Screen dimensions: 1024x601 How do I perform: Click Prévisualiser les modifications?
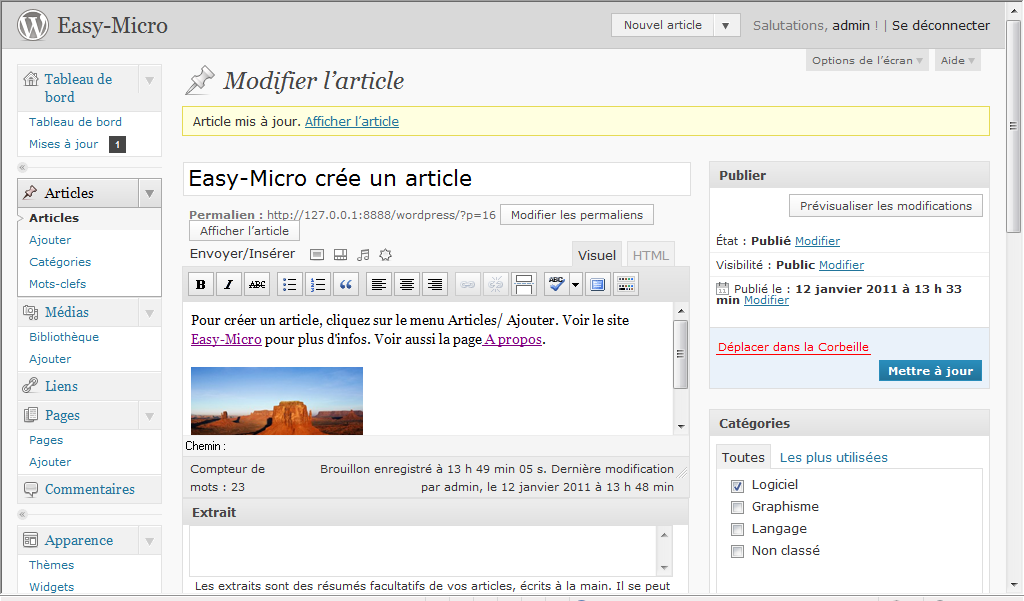tap(886, 206)
